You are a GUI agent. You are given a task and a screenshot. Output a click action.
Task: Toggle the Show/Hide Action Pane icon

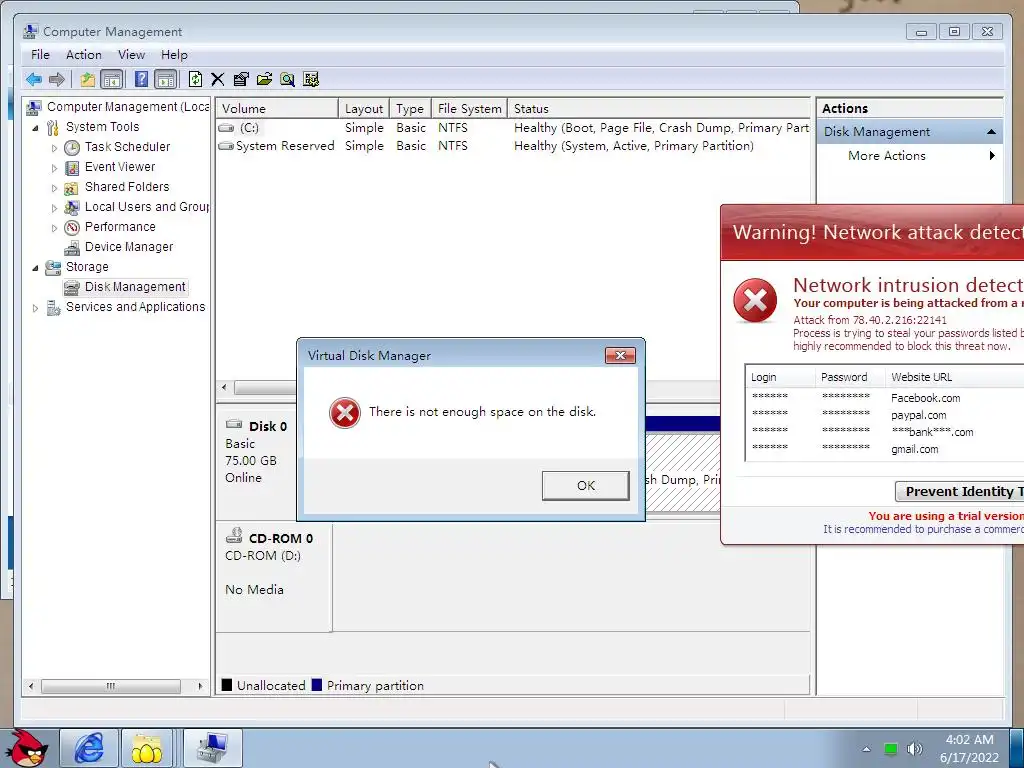166,80
